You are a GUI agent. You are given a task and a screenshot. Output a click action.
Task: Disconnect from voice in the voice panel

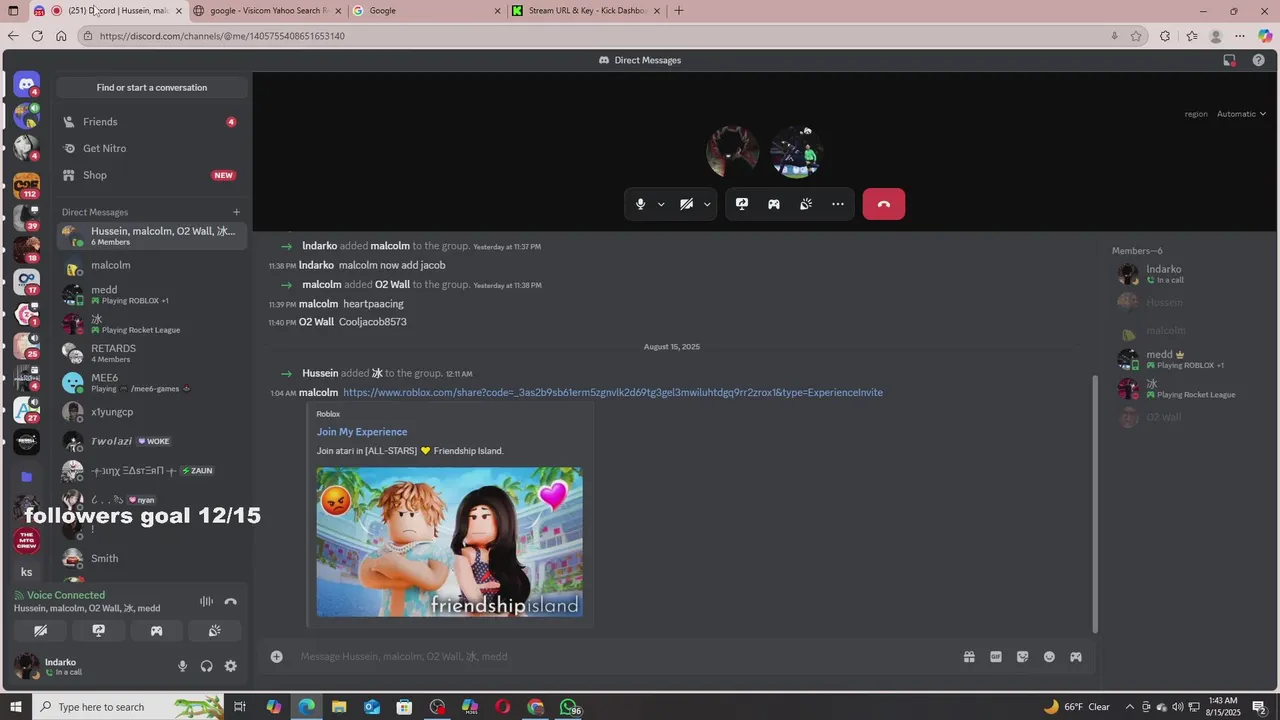[231, 601]
